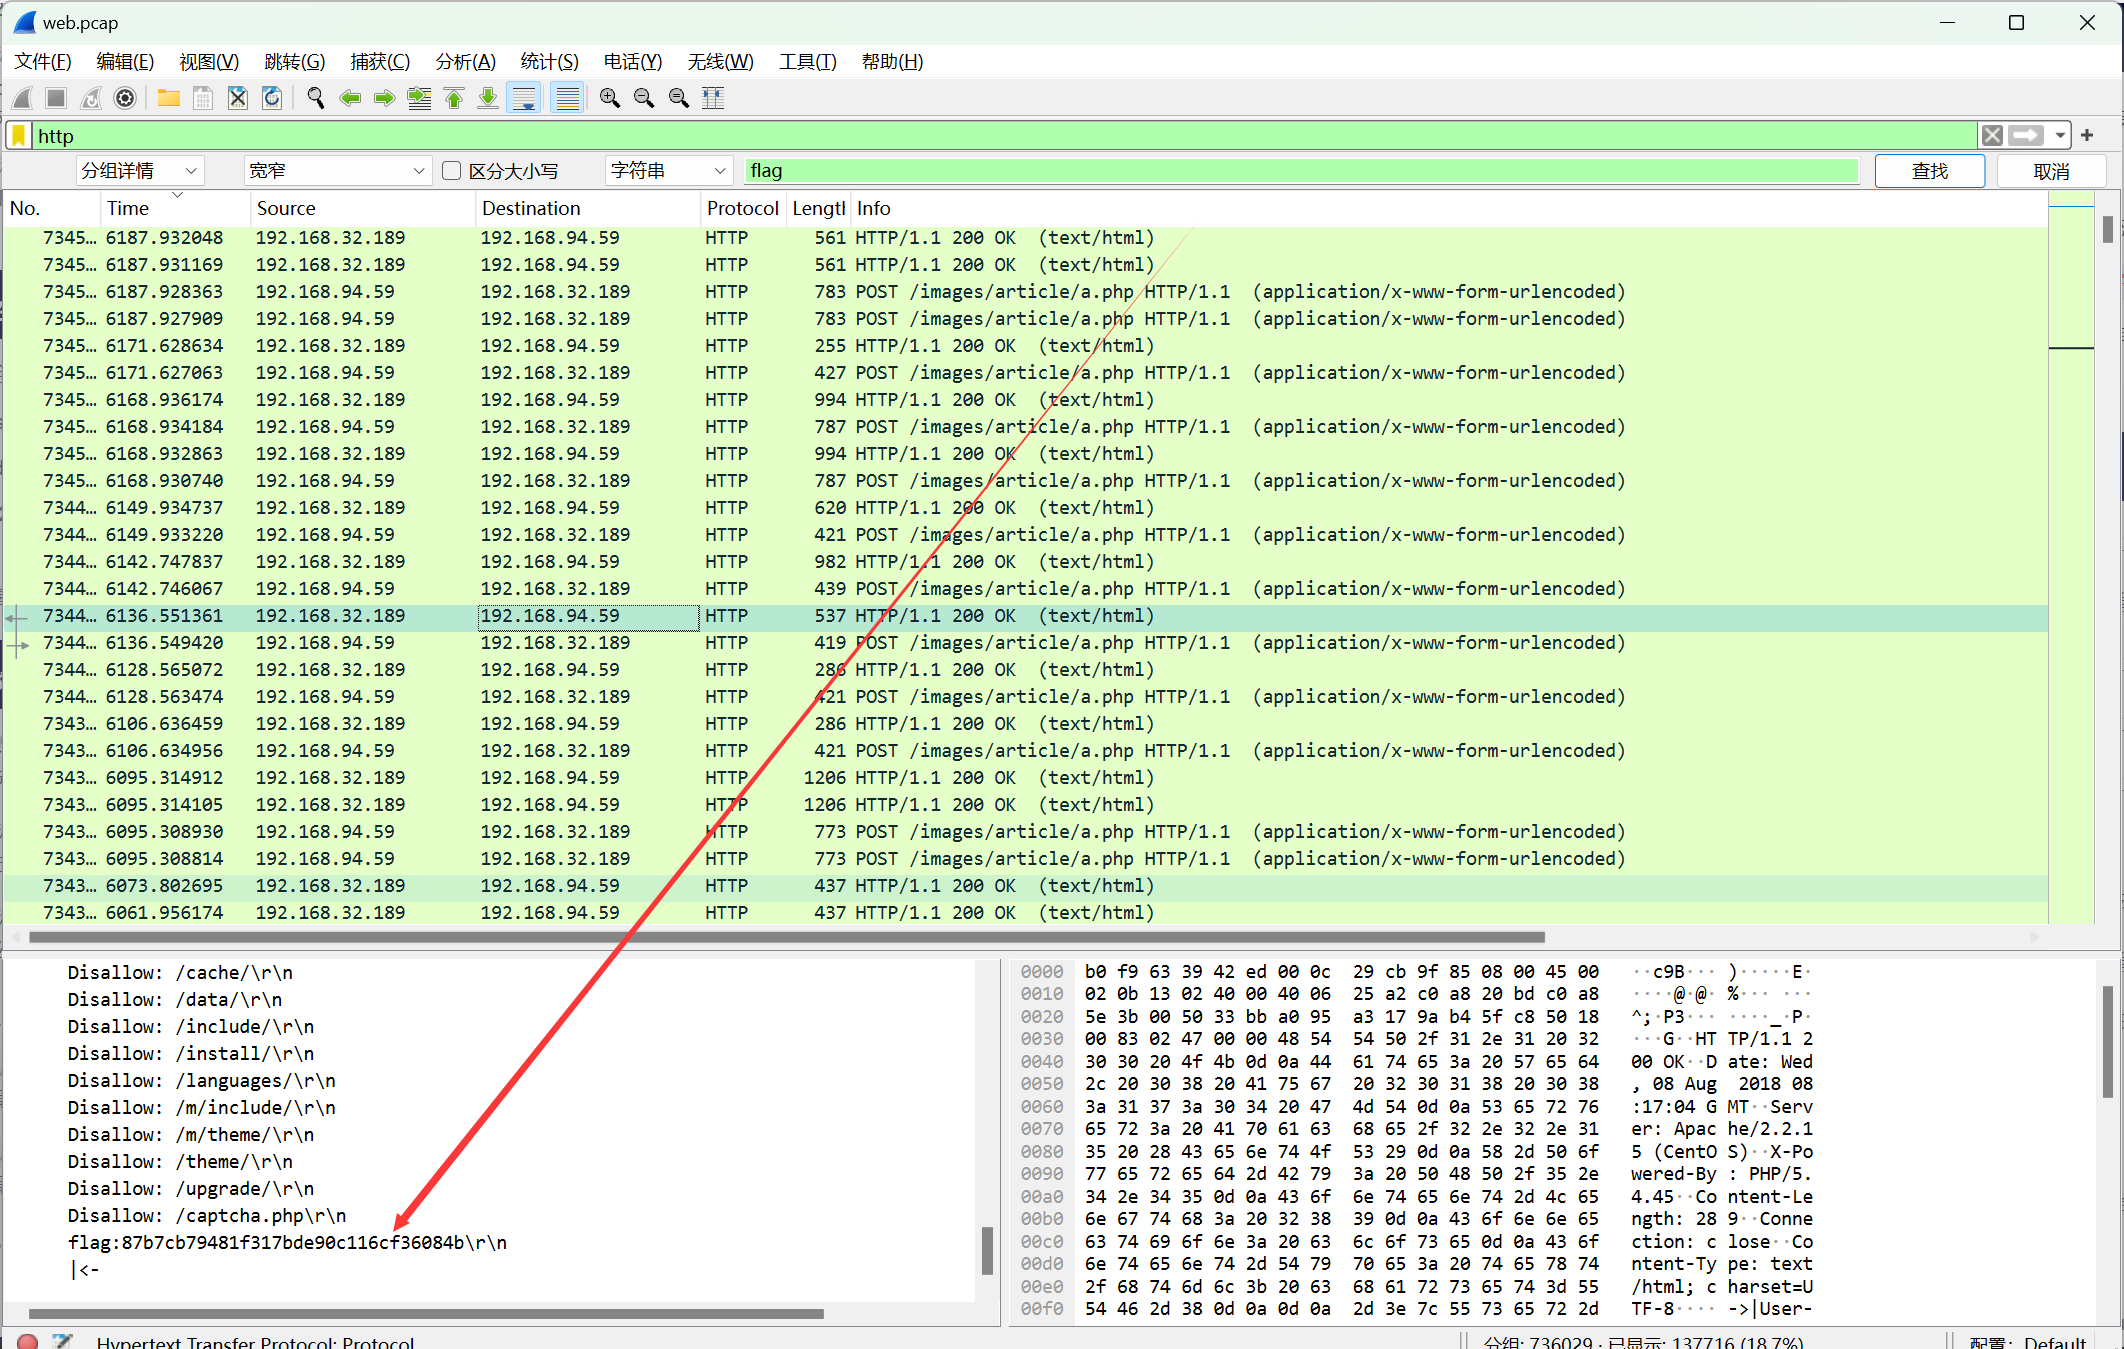Image resolution: width=2124 pixels, height=1349 pixels.
Task: Click the resize columns icon
Action: (713, 98)
